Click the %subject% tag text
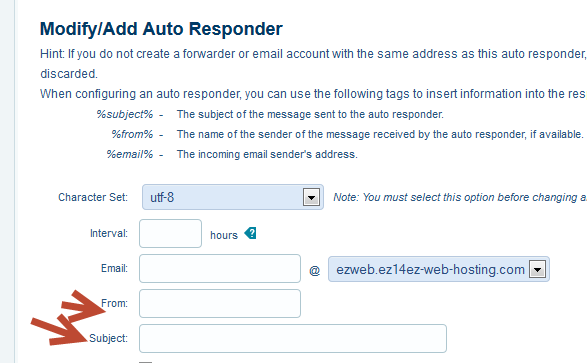The width and height of the screenshot is (587, 363). (x=125, y=114)
